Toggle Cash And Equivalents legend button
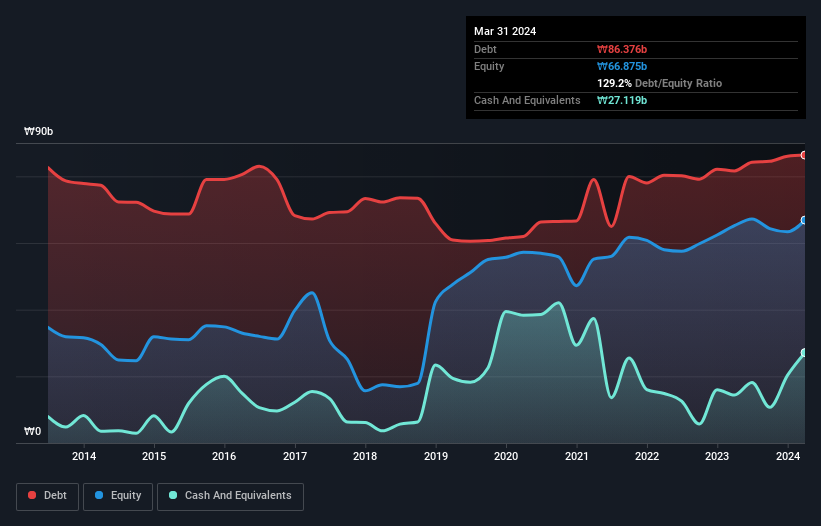The image size is (821, 526). pyautogui.click(x=230, y=496)
